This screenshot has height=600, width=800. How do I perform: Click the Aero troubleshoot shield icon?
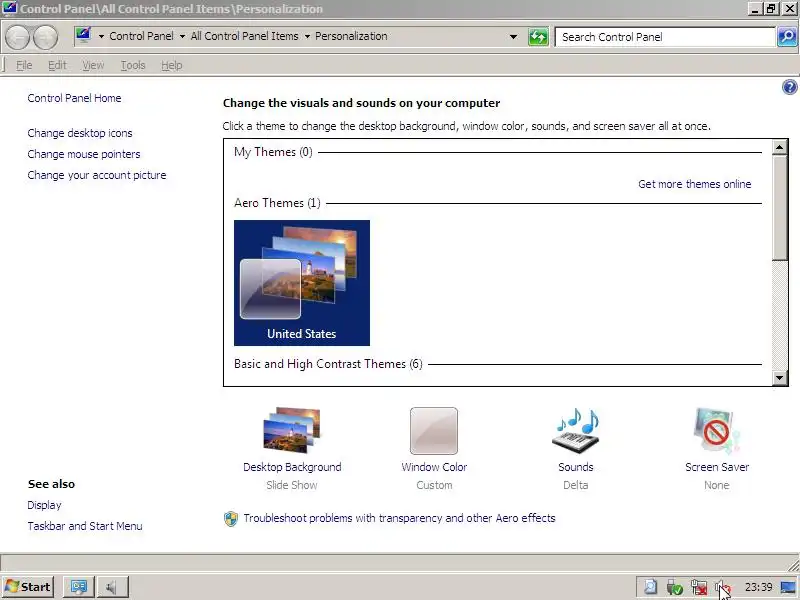(x=231, y=519)
